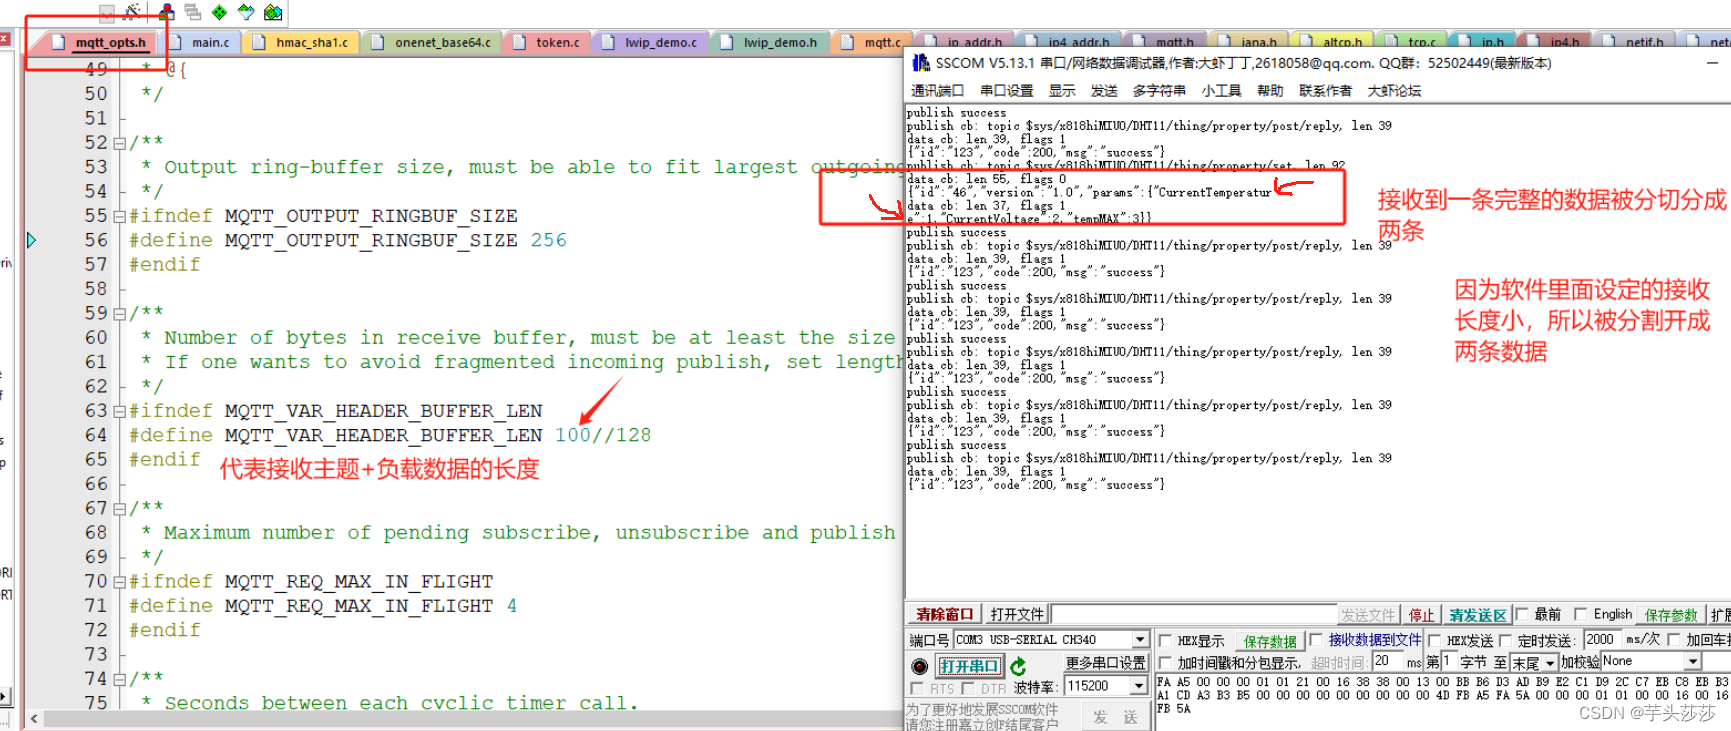
Task: Open SSCOM 帮助 menu
Action: pyautogui.click(x=1270, y=91)
